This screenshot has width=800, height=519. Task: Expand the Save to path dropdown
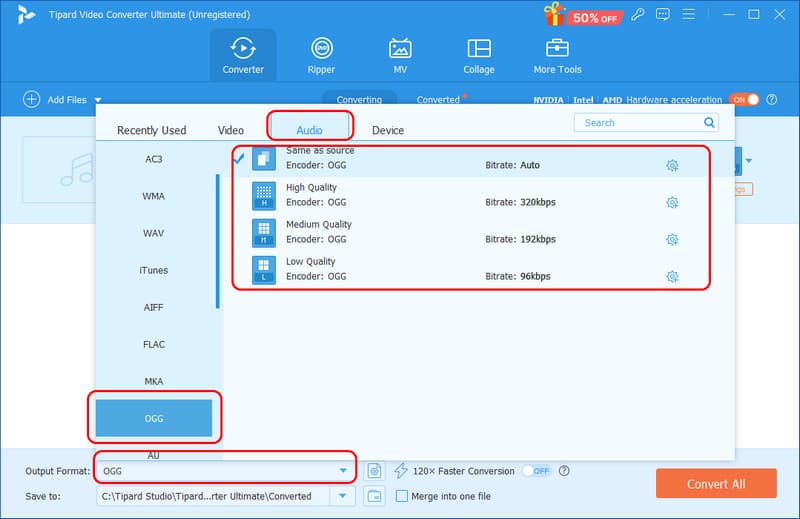342,496
